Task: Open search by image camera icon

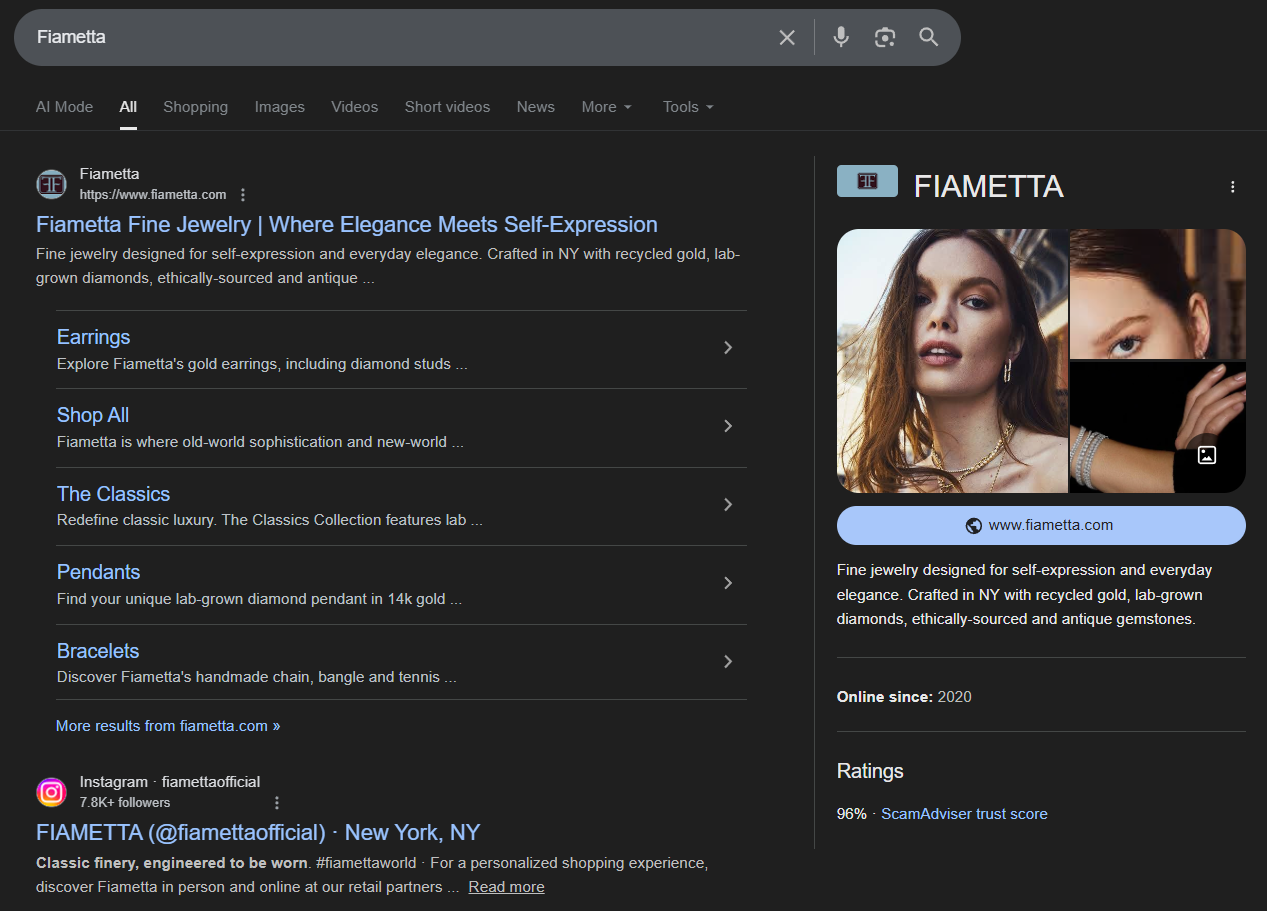Action: 885,37
